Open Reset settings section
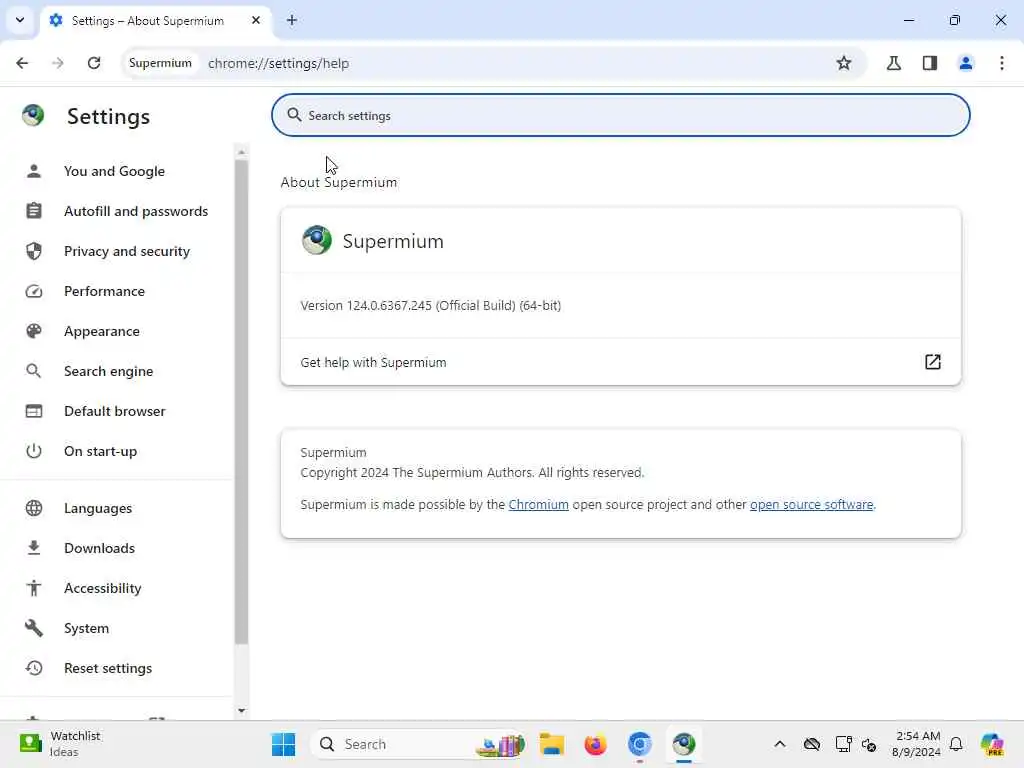Viewport: 1024px width, 768px height. coord(108,668)
